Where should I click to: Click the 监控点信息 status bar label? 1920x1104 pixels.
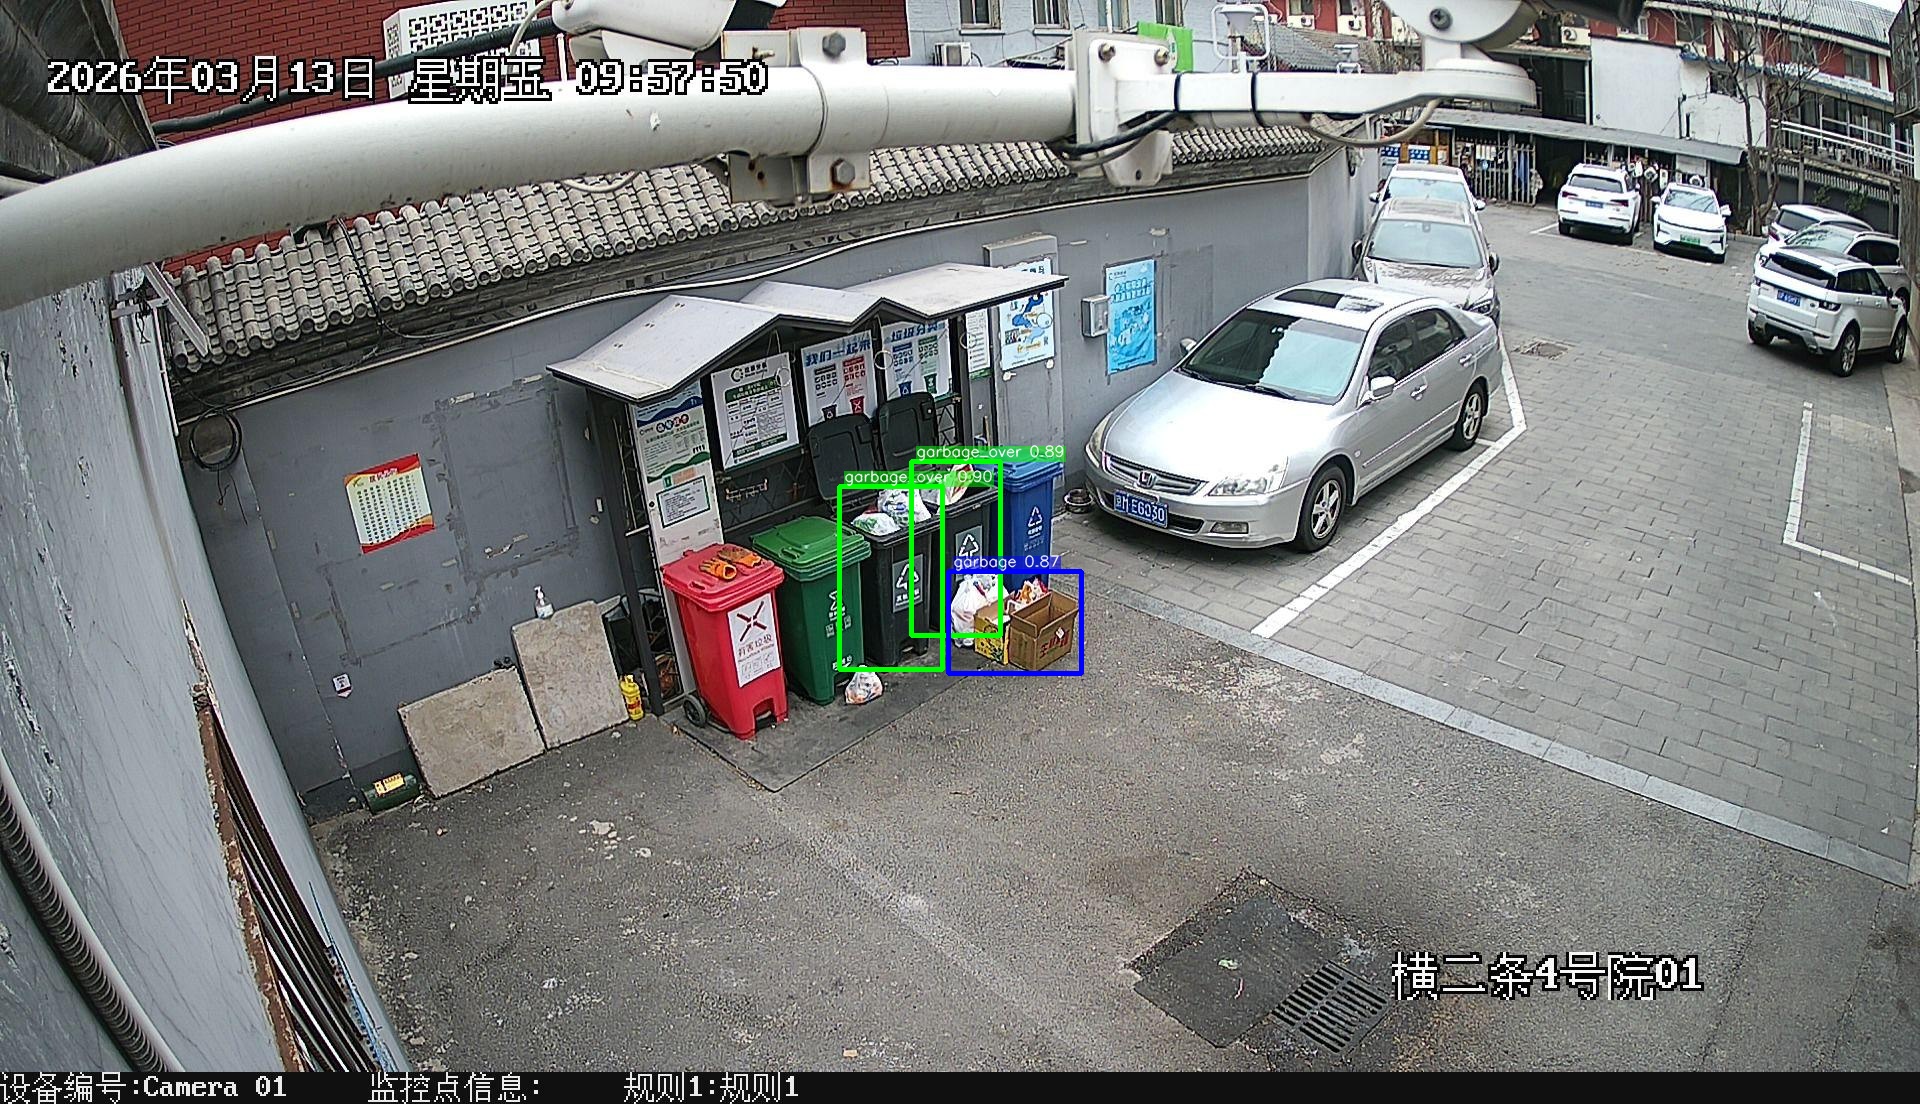(x=455, y=1088)
